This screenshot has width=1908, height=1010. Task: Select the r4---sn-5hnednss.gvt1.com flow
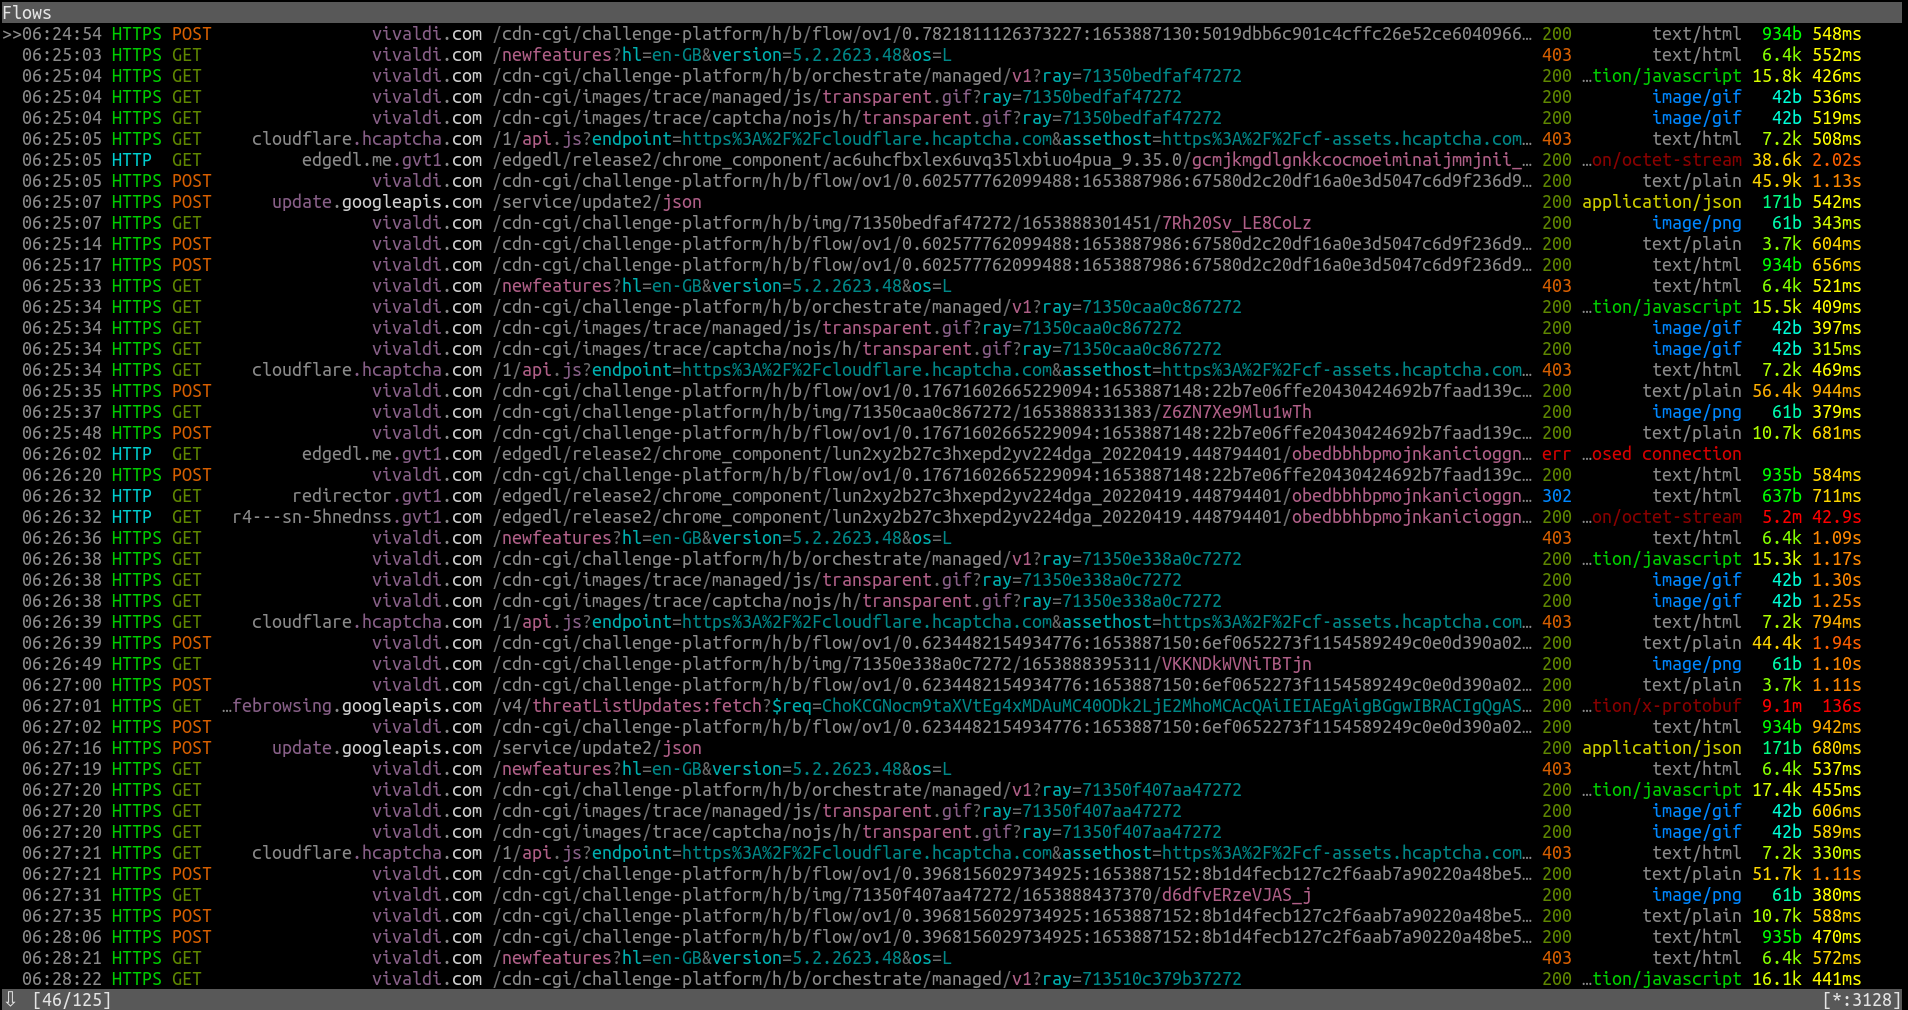pyautogui.click(x=900, y=517)
